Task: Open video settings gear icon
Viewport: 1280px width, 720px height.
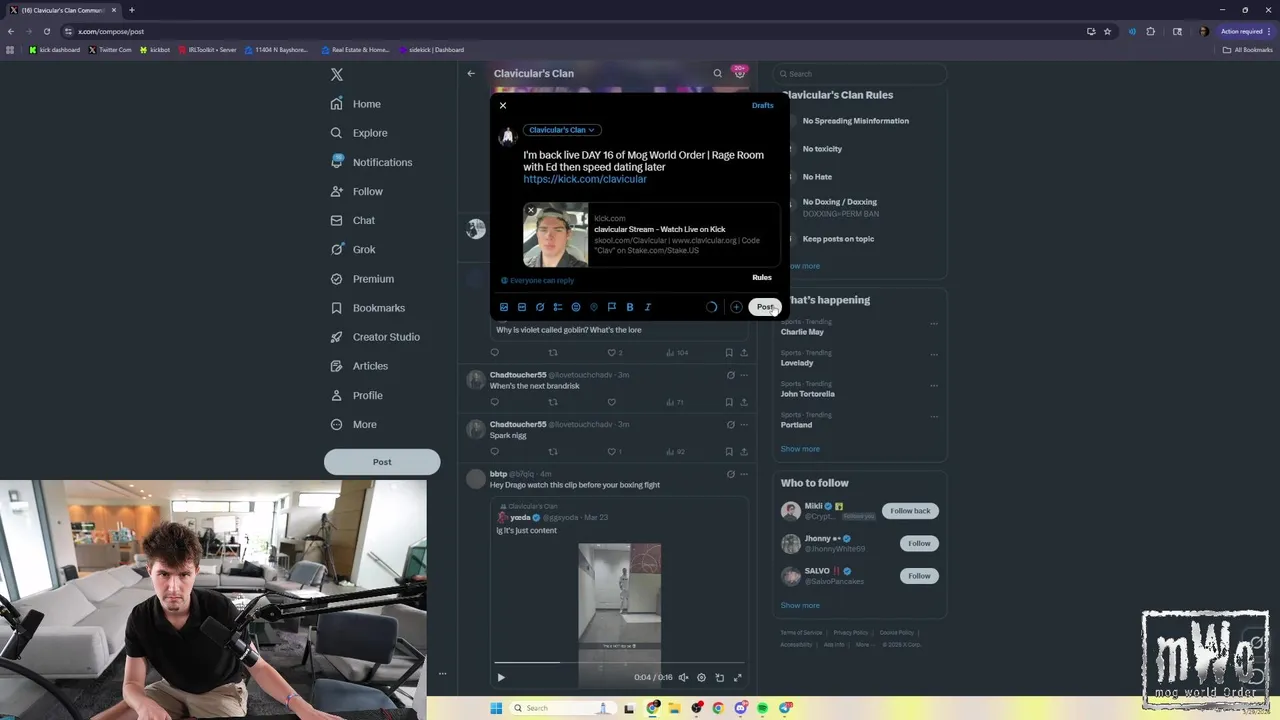Action: [701, 677]
